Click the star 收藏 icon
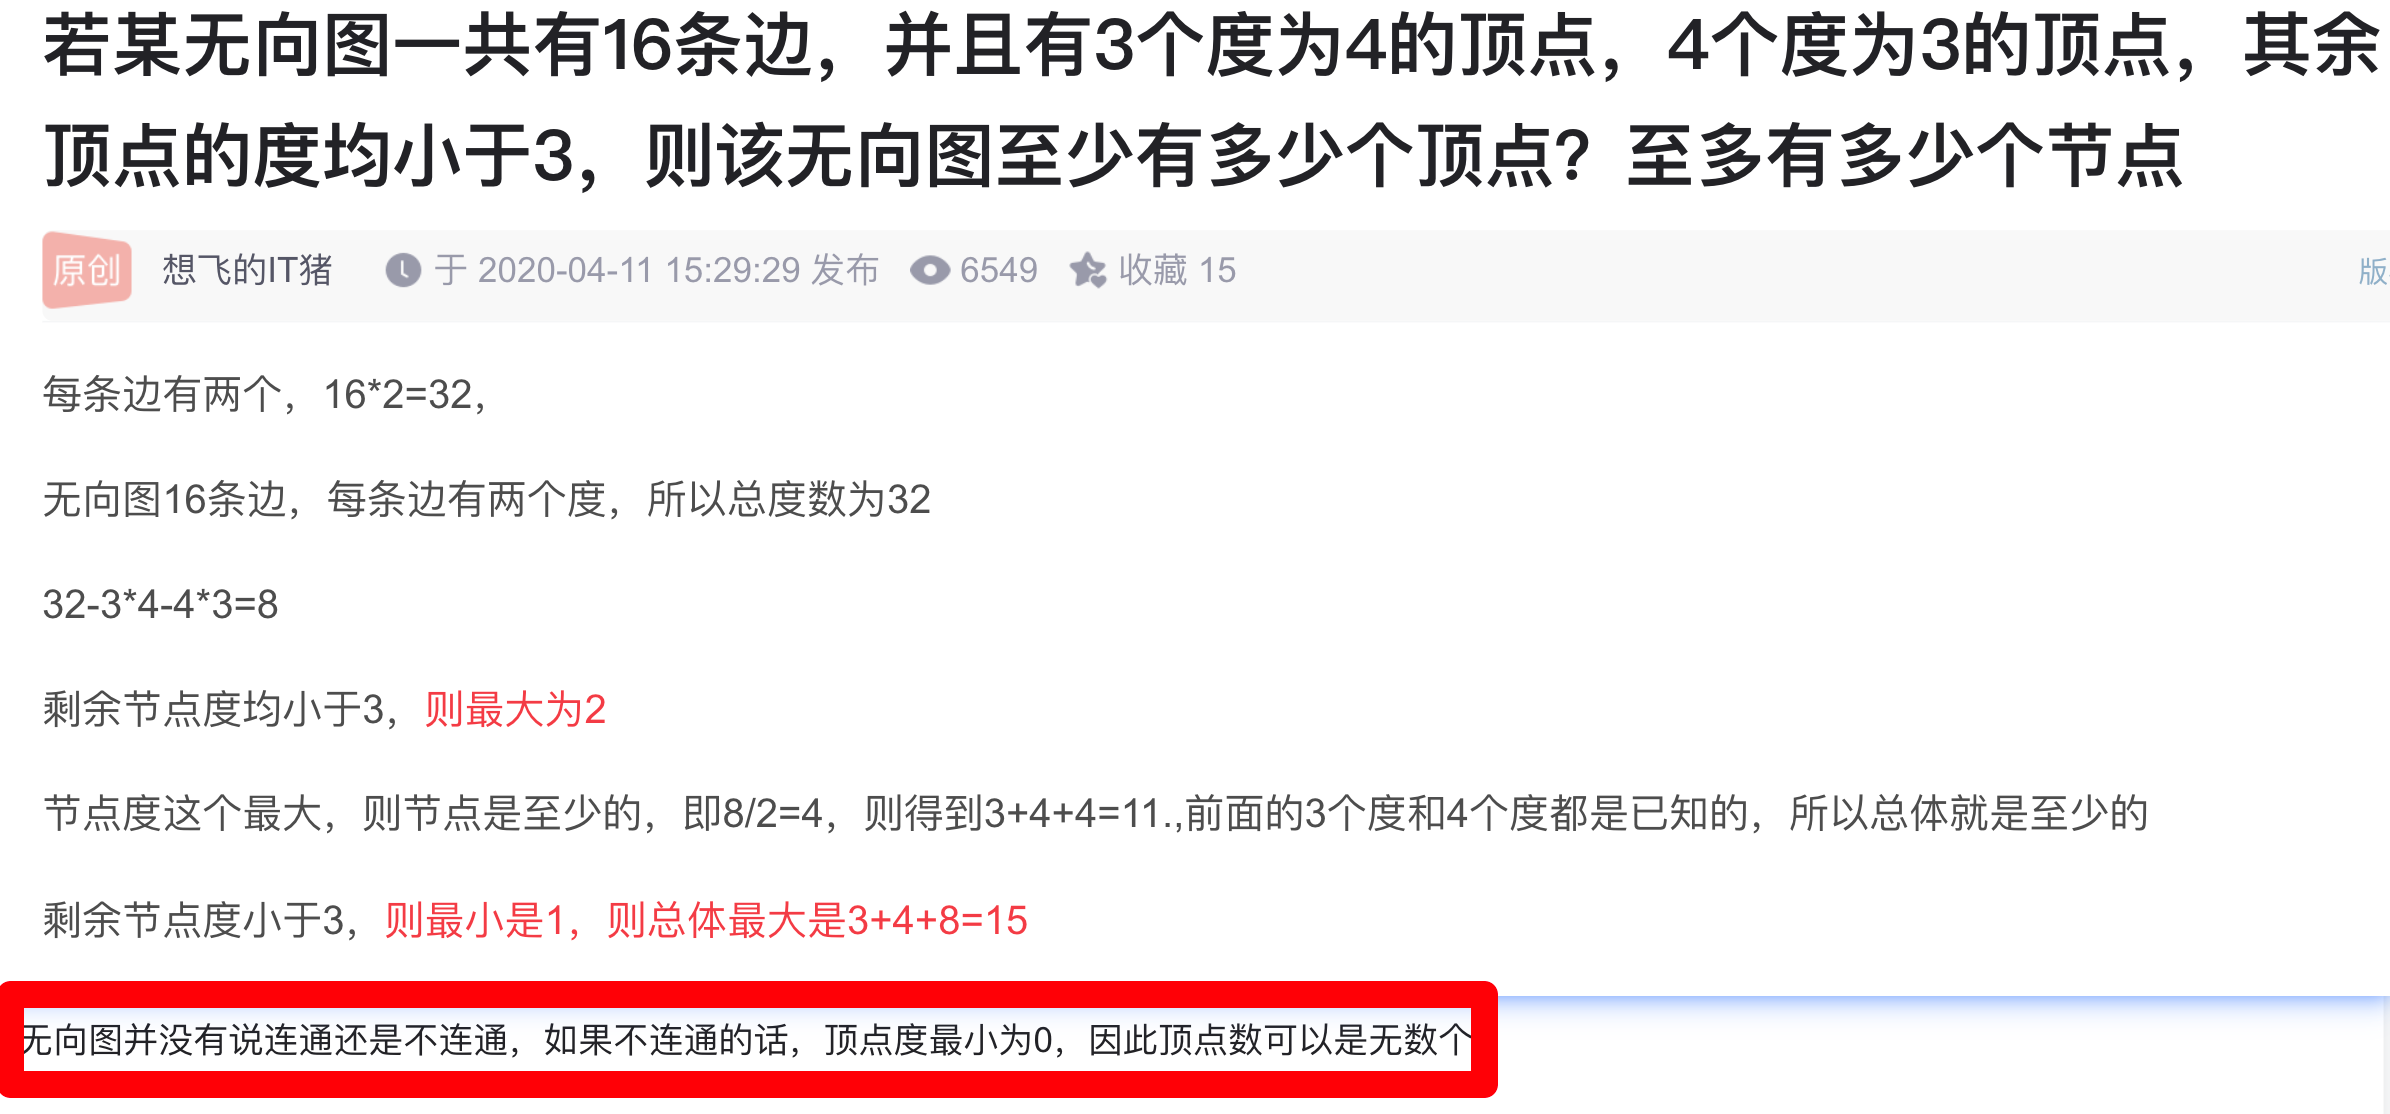This screenshot has width=2390, height=1114. [x=1088, y=270]
